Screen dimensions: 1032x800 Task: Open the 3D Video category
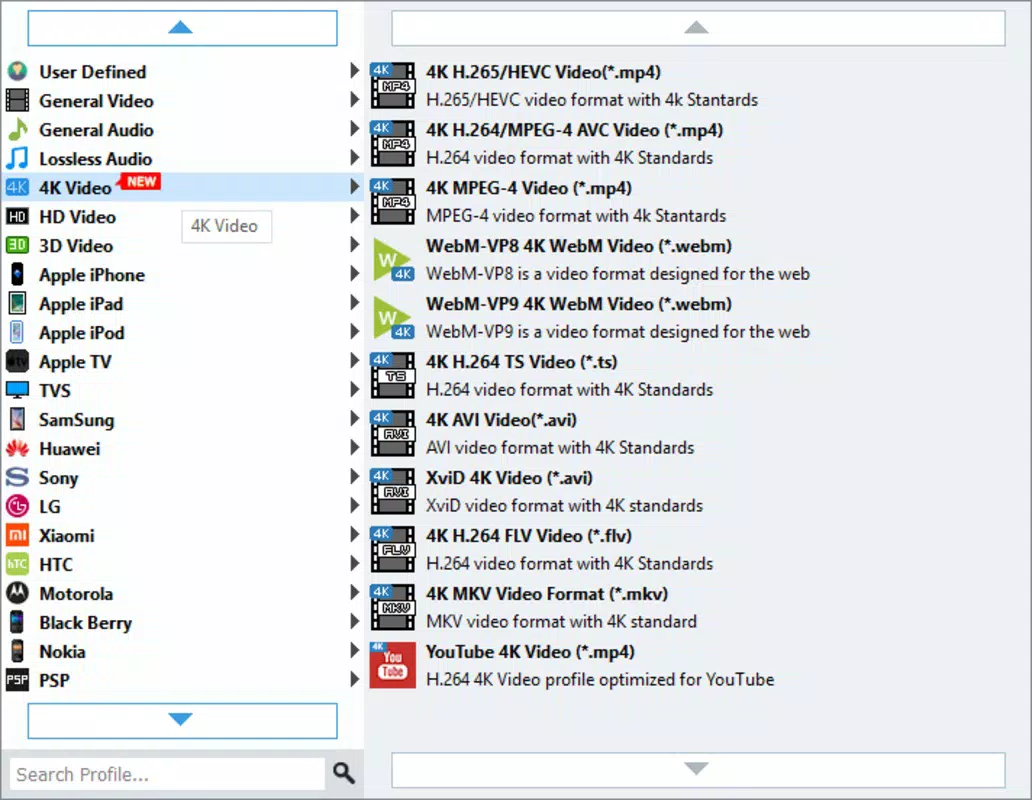pyautogui.click(x=183, y=245)
